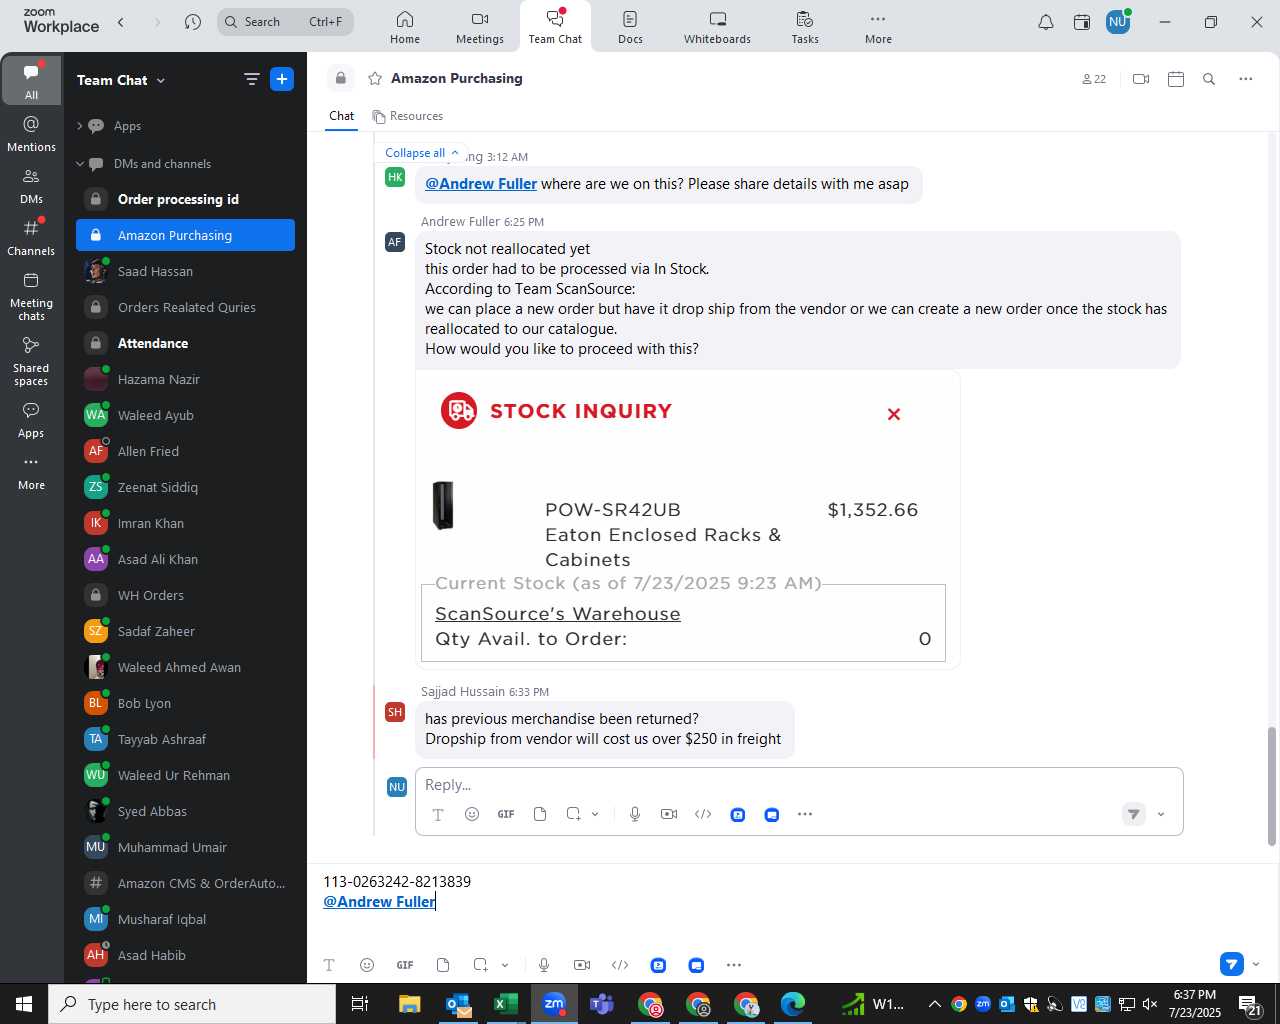Viewport: 1280px width, 1024px height.
Task: Open Excel from the Windows taskbar
Action: 506,1004
